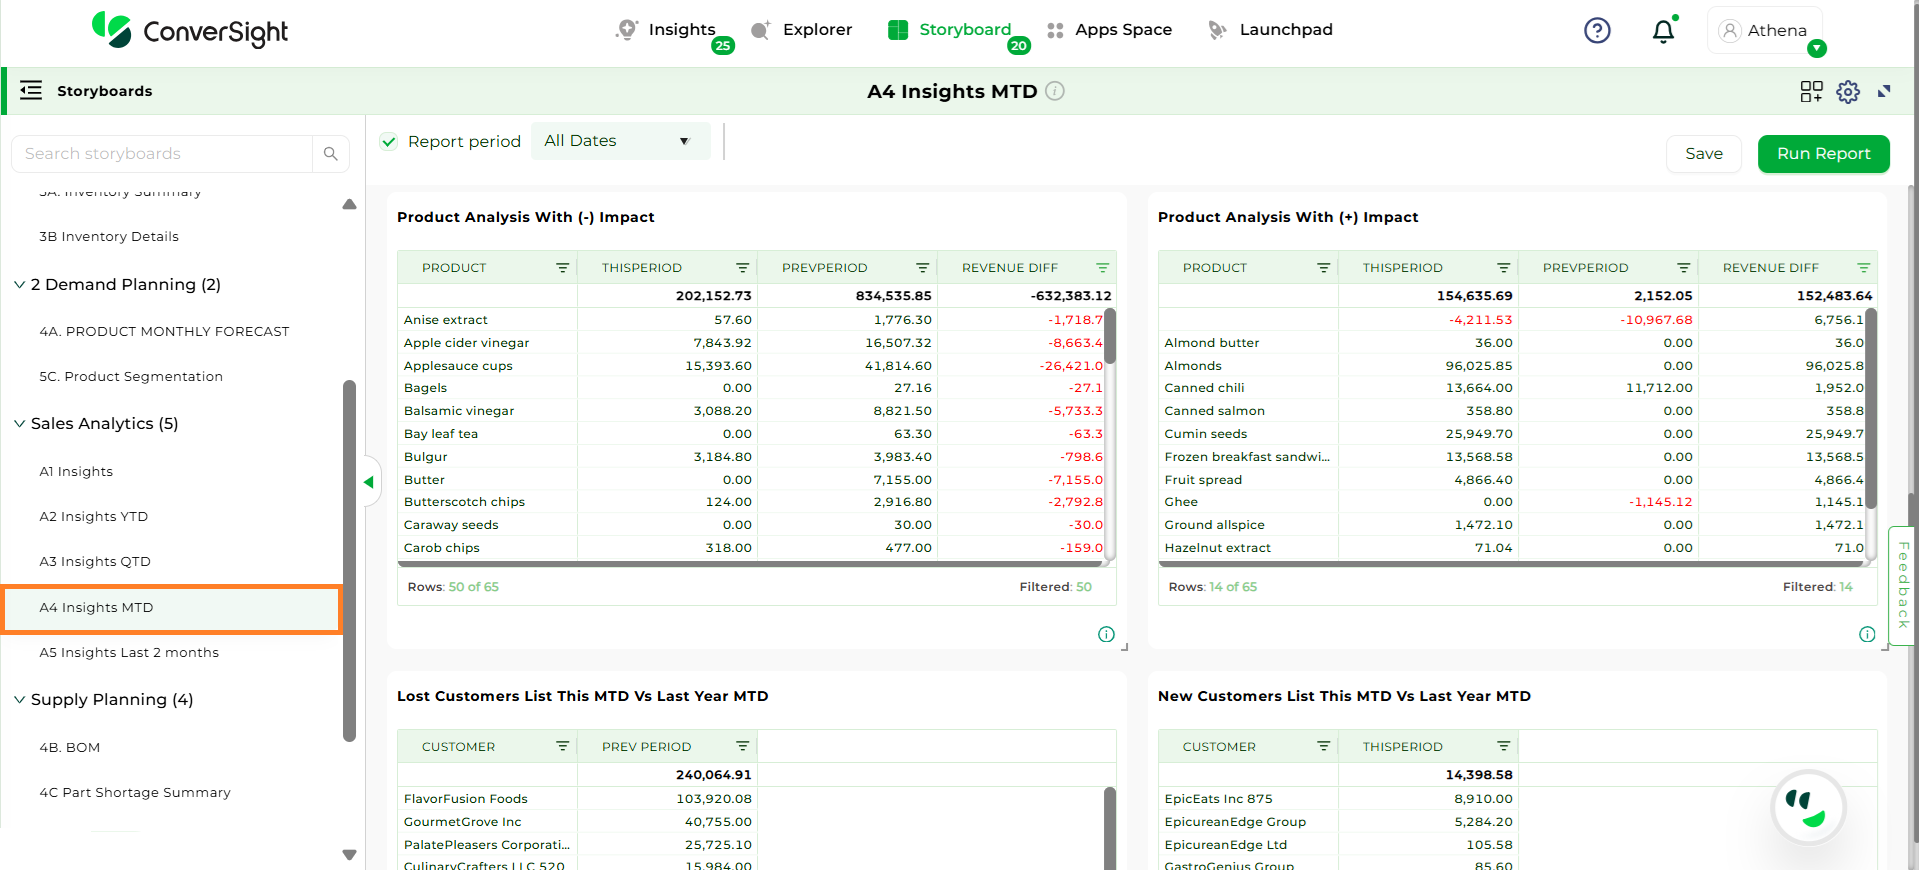Open the Feedback side tab
This screenshot has width=1919, height=870.
tap(1902, 586)
